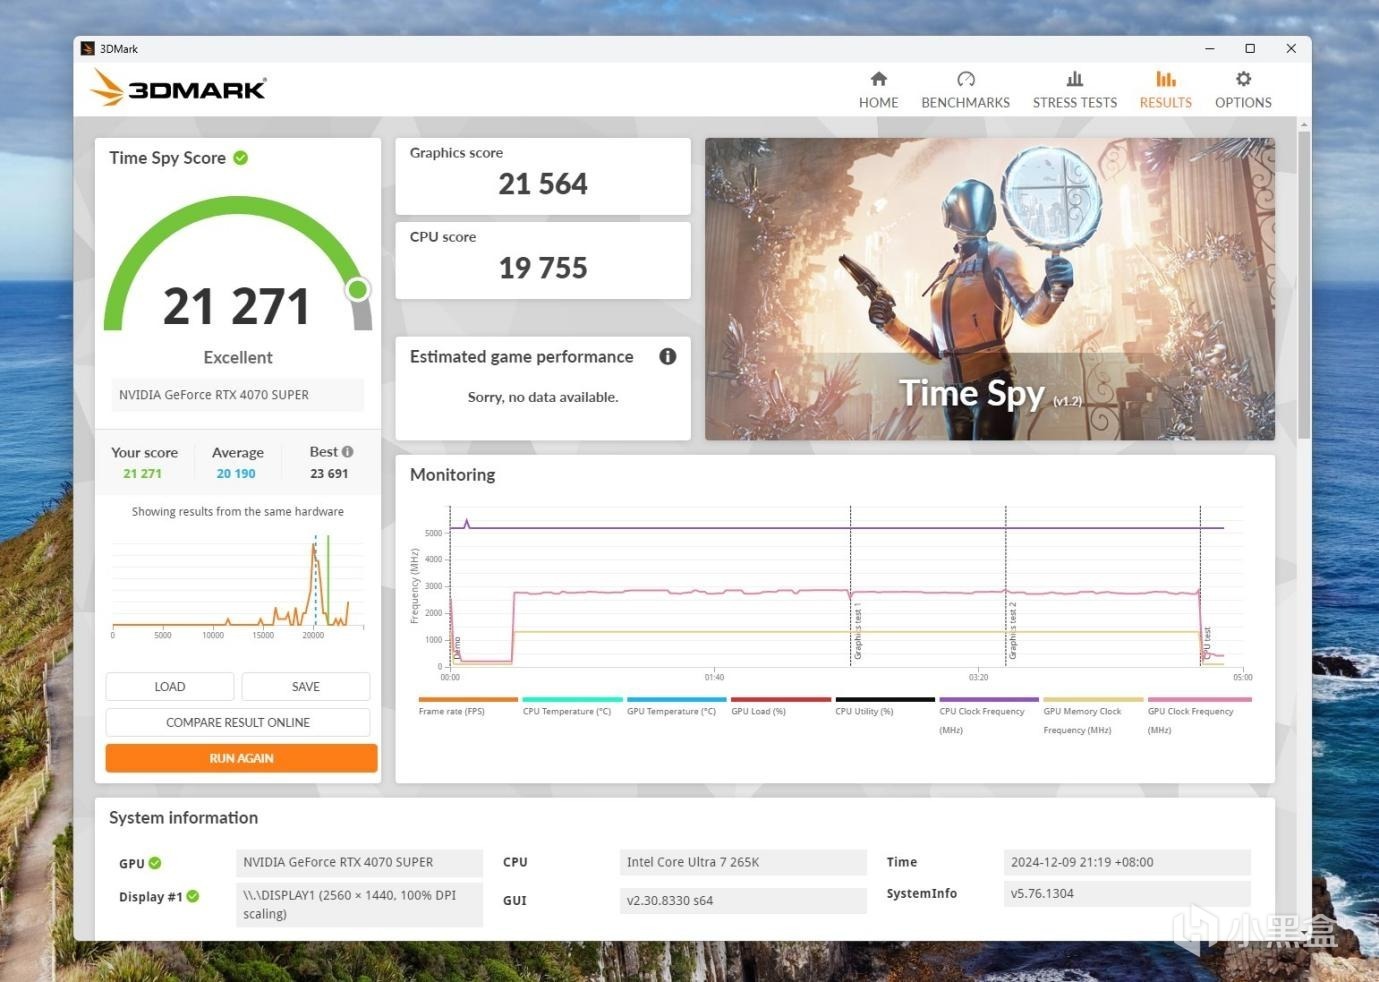Viewport: 1379px width, 982px height.
Task: Toggle the GPU Temperature legend series
Action: tap(676, 706)
